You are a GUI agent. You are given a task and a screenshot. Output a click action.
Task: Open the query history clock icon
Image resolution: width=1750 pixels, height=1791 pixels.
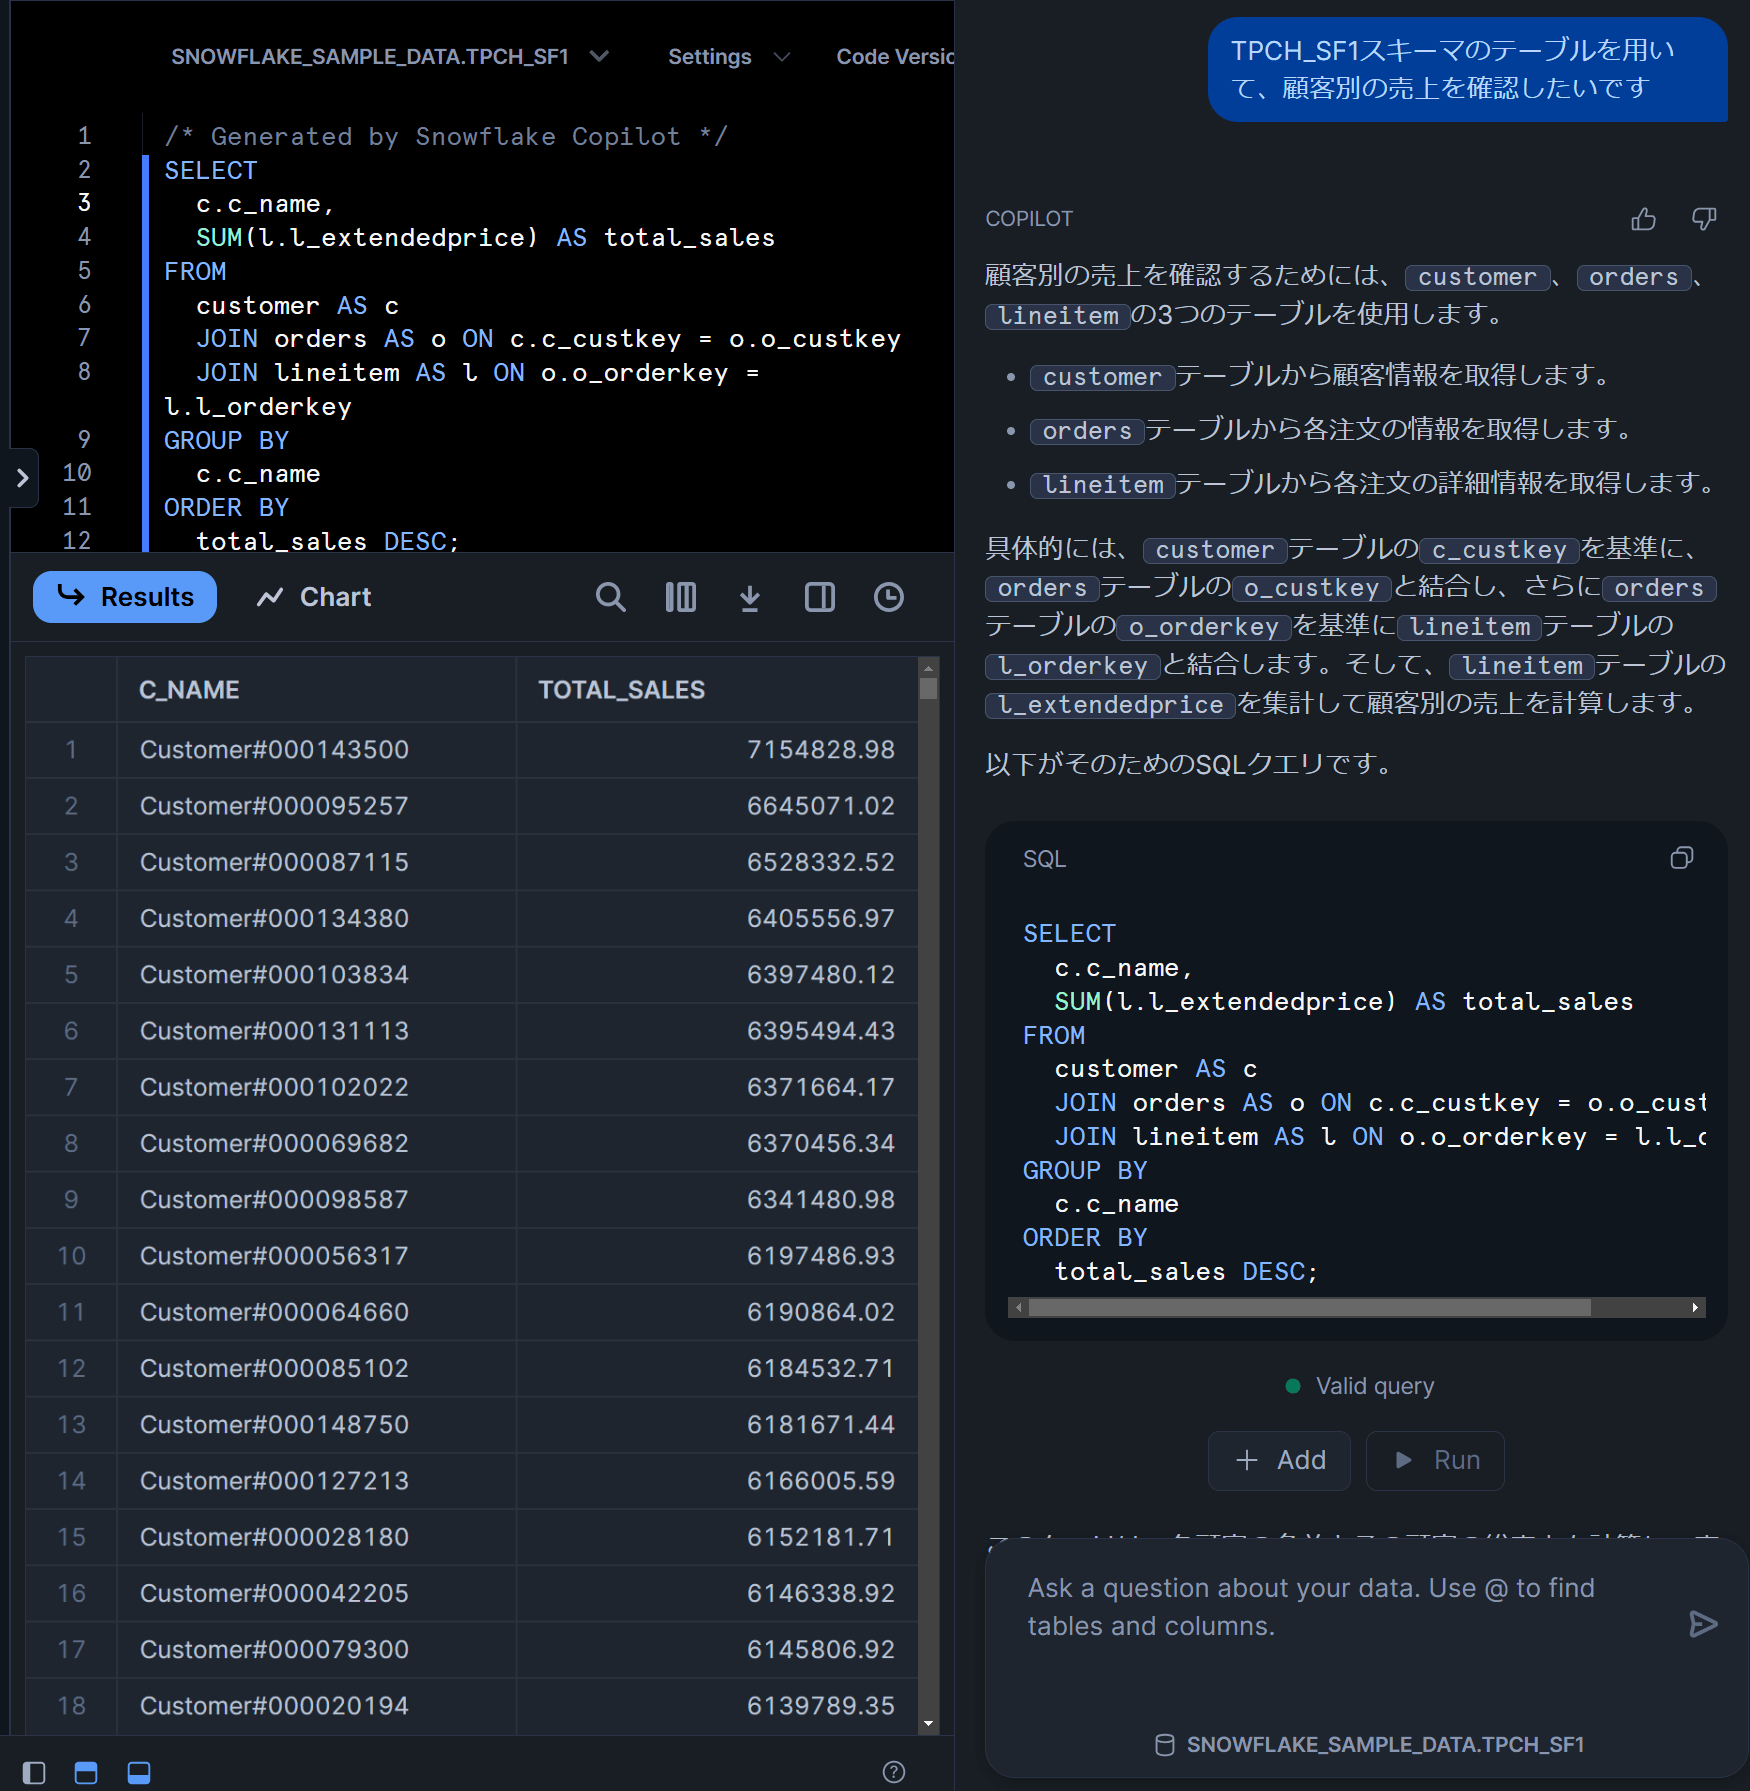[x=888, y=597]
